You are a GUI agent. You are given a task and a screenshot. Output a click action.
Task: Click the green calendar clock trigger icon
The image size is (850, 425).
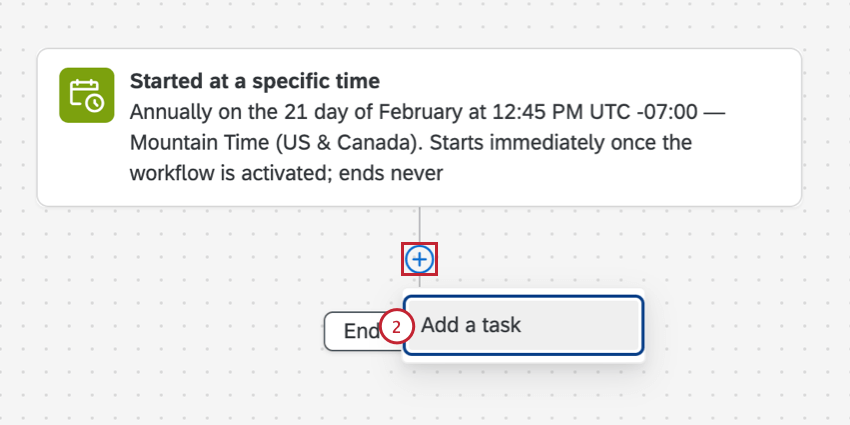click(85, 95)
